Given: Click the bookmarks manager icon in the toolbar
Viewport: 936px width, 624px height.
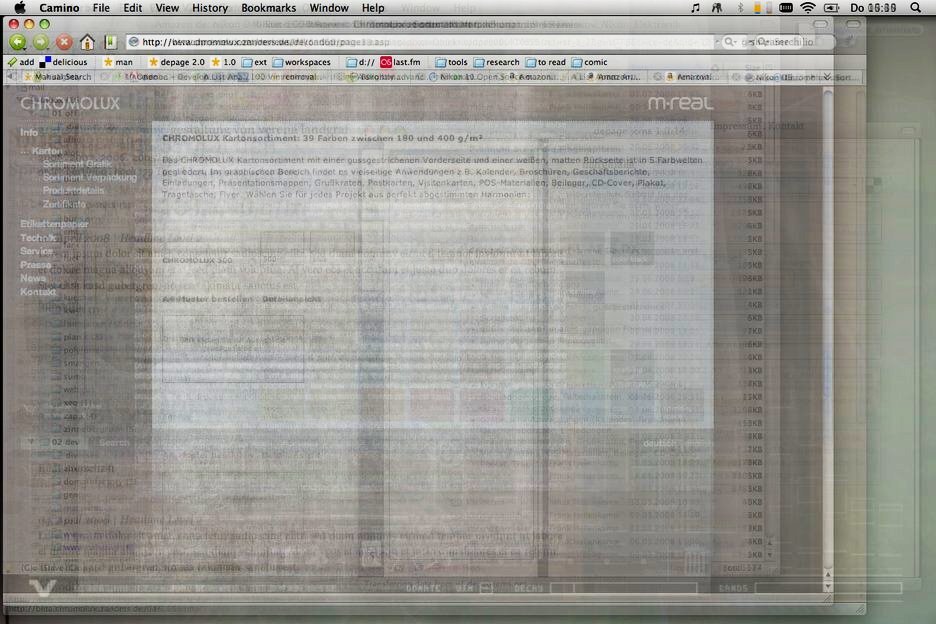Looking at the screenshot, I should pos(110,42).
